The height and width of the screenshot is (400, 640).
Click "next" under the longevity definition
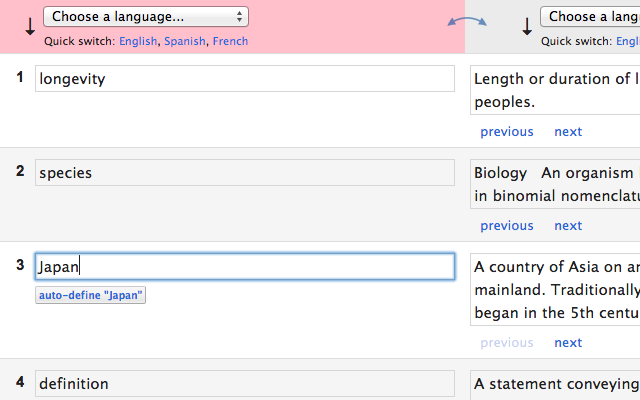[568, 132]
